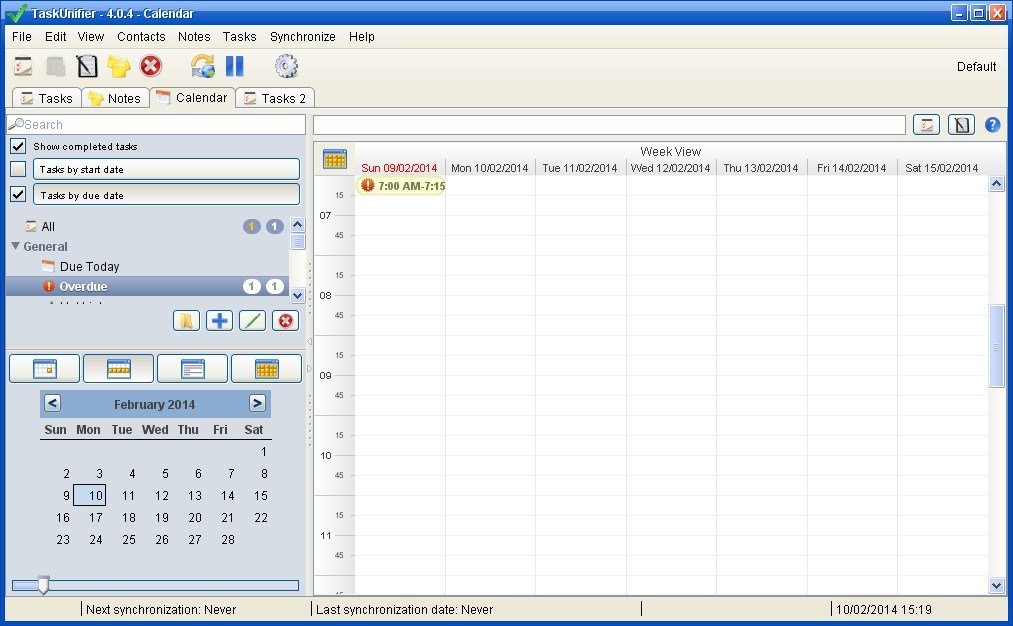Image resolution: width=1013 pixels, height=626 pixels.
Task: Select February 14 in the mini calendar
Action: [x=227, y=496]
